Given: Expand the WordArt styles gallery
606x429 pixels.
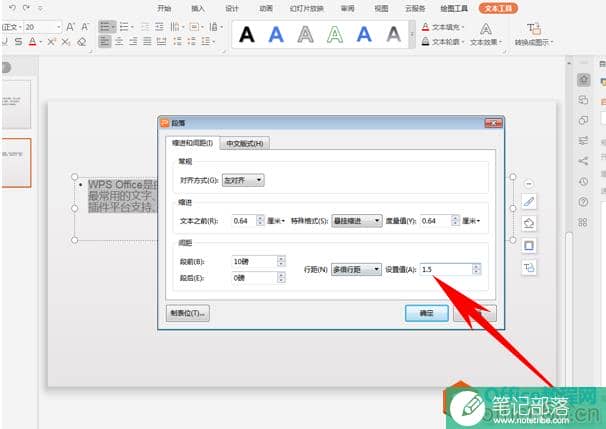Looking at the screenshot, I should [412, 34].
